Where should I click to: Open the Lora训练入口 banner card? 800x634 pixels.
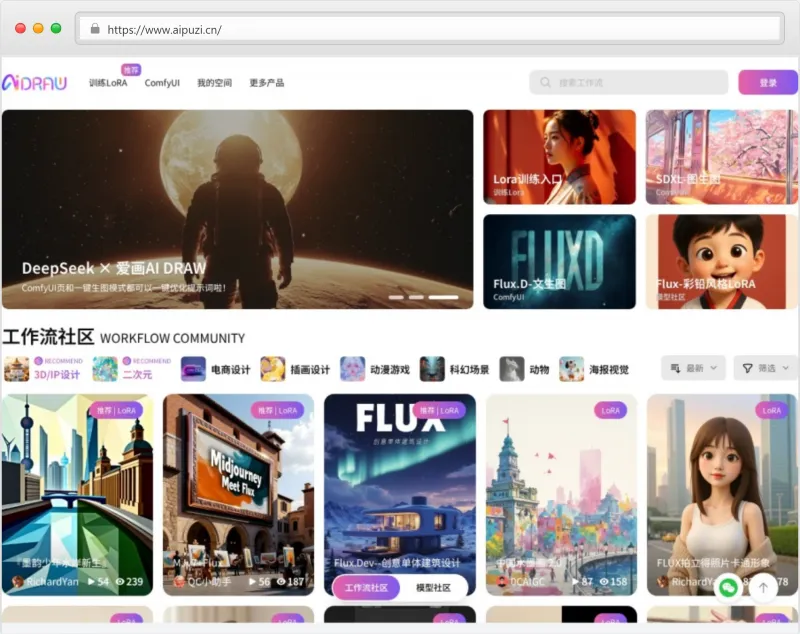click(559, 157)
